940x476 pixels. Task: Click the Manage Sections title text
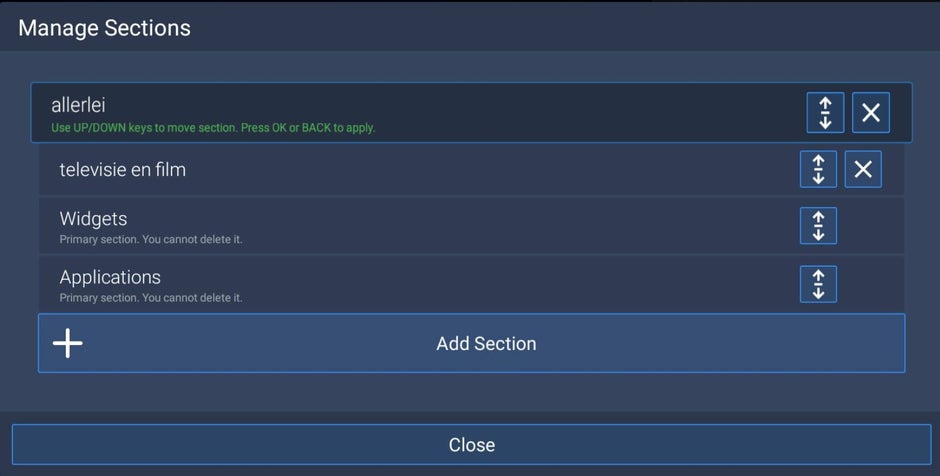pyautogui.click(x=104, y=28)
